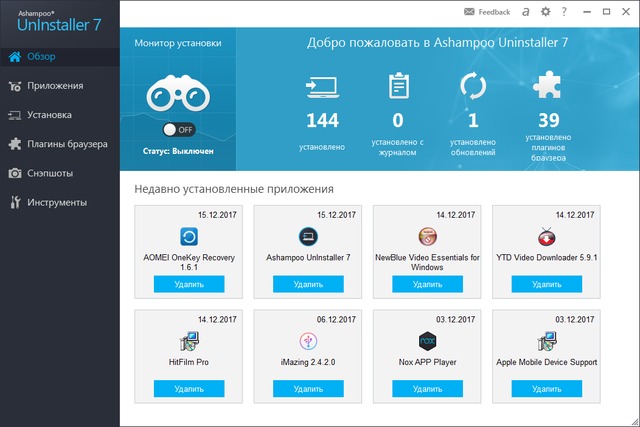640x427 pixels.
Task: Open settings with the gear icon
Action: click(545, 12)
